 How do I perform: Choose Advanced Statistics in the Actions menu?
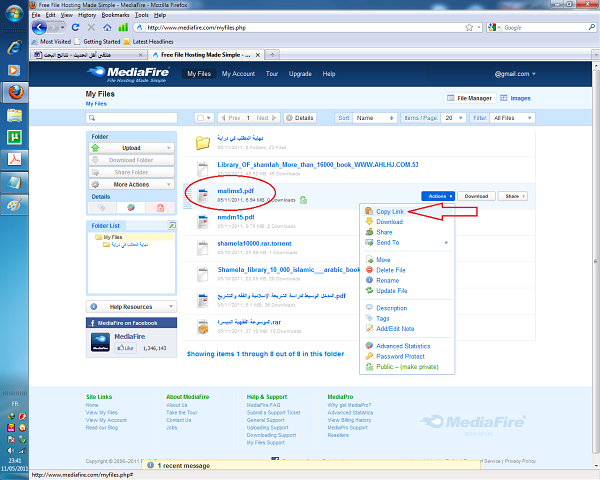click(403, 346)
